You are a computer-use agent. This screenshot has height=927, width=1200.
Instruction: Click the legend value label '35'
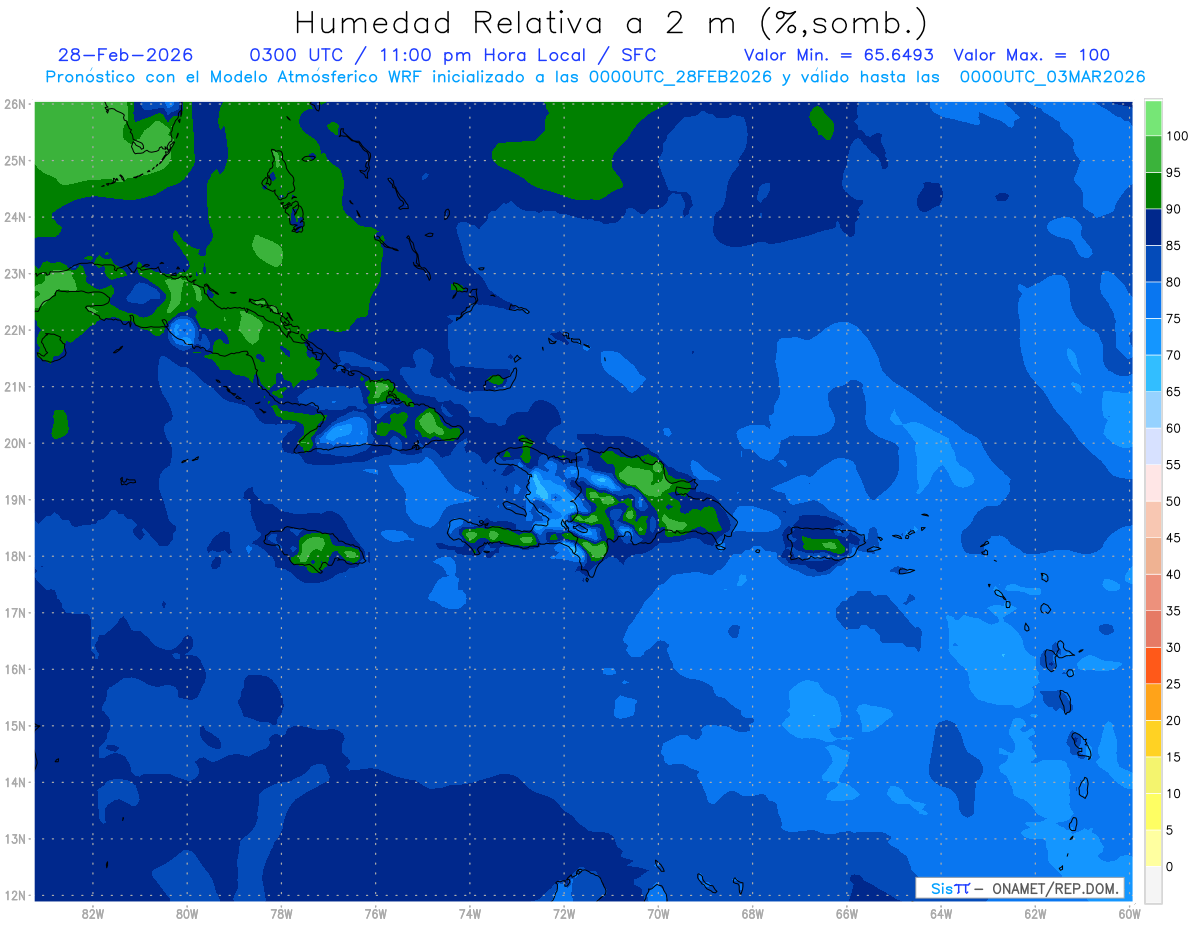click(1172, 611)
